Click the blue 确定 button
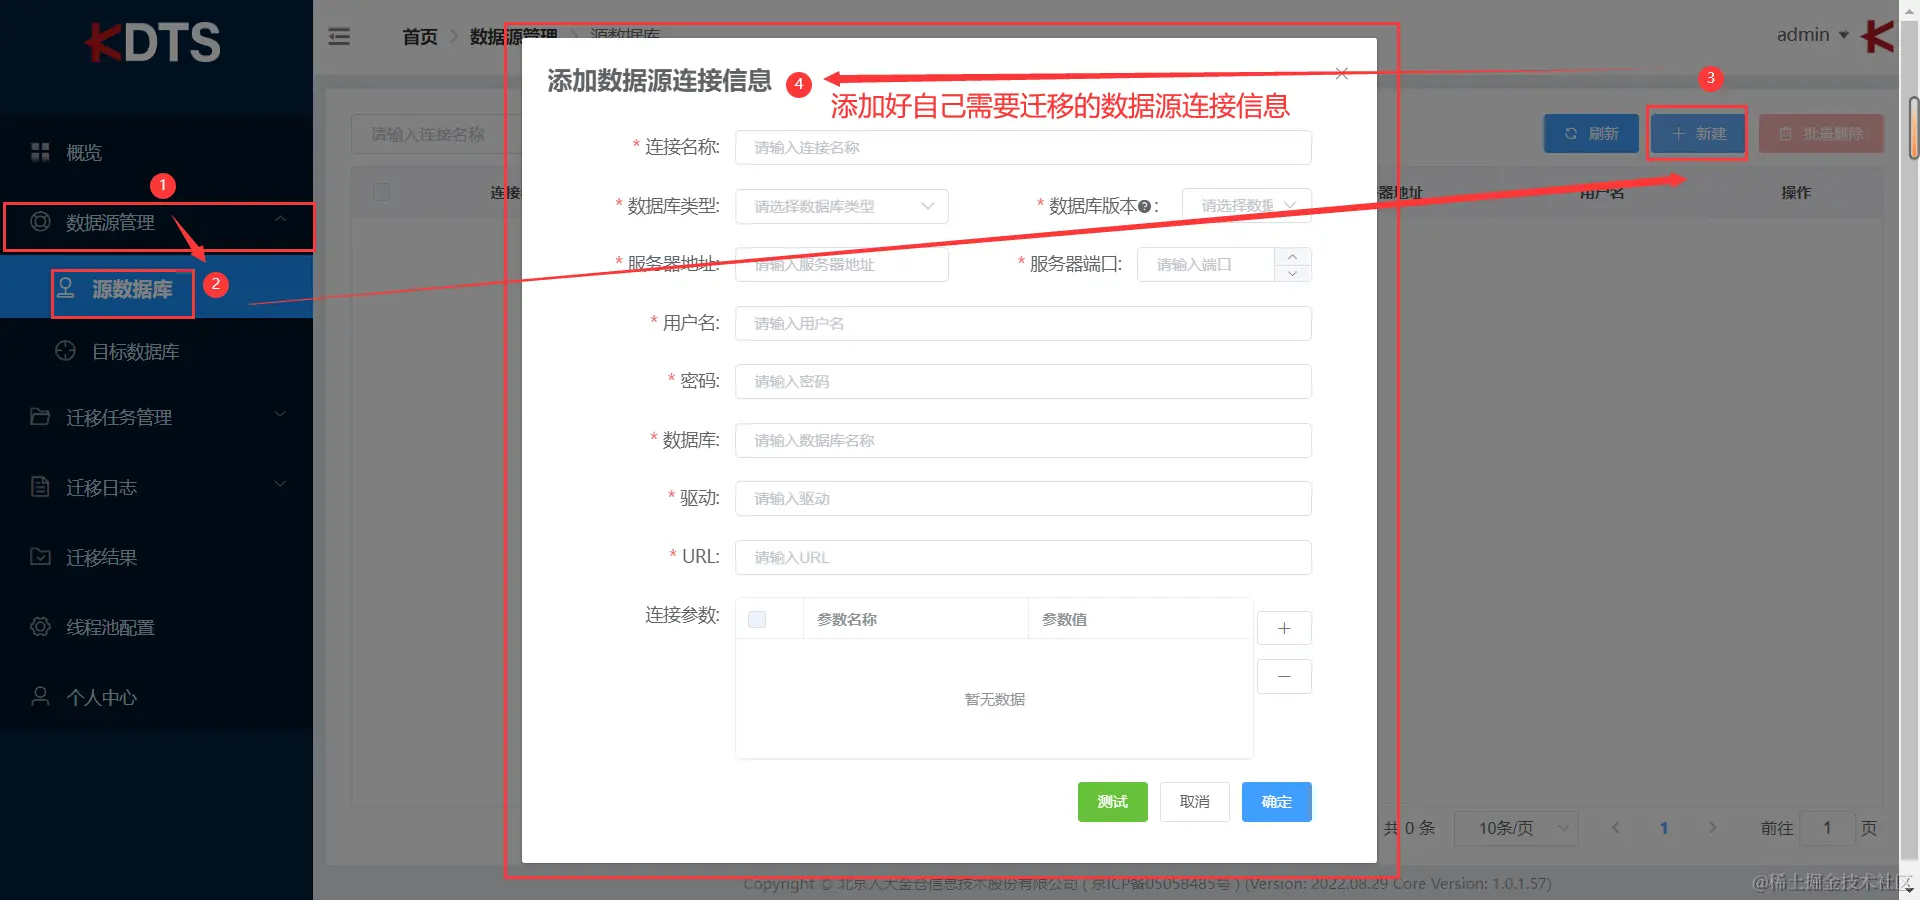Viewport: 1920px width, 900px height. 1276,801
